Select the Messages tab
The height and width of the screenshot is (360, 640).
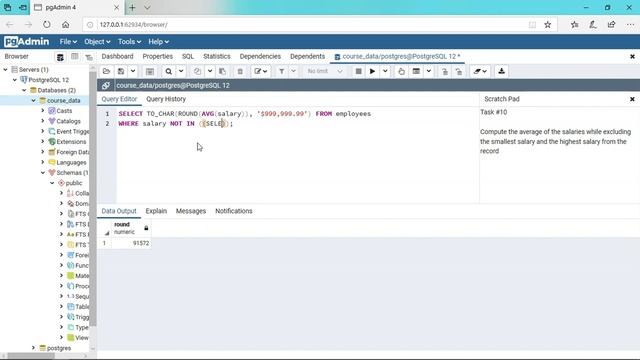click(191, 211)
